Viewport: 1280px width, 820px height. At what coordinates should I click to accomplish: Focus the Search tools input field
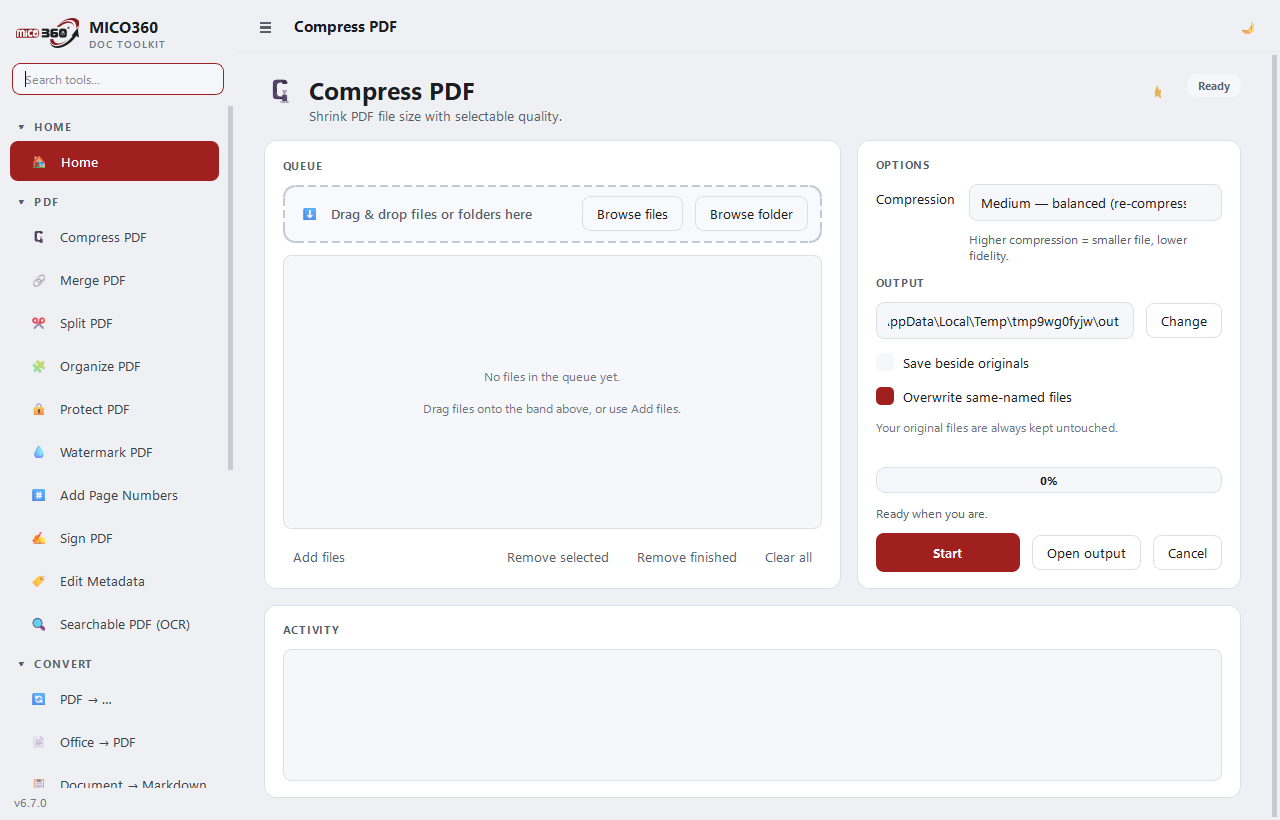click(118, 79)
